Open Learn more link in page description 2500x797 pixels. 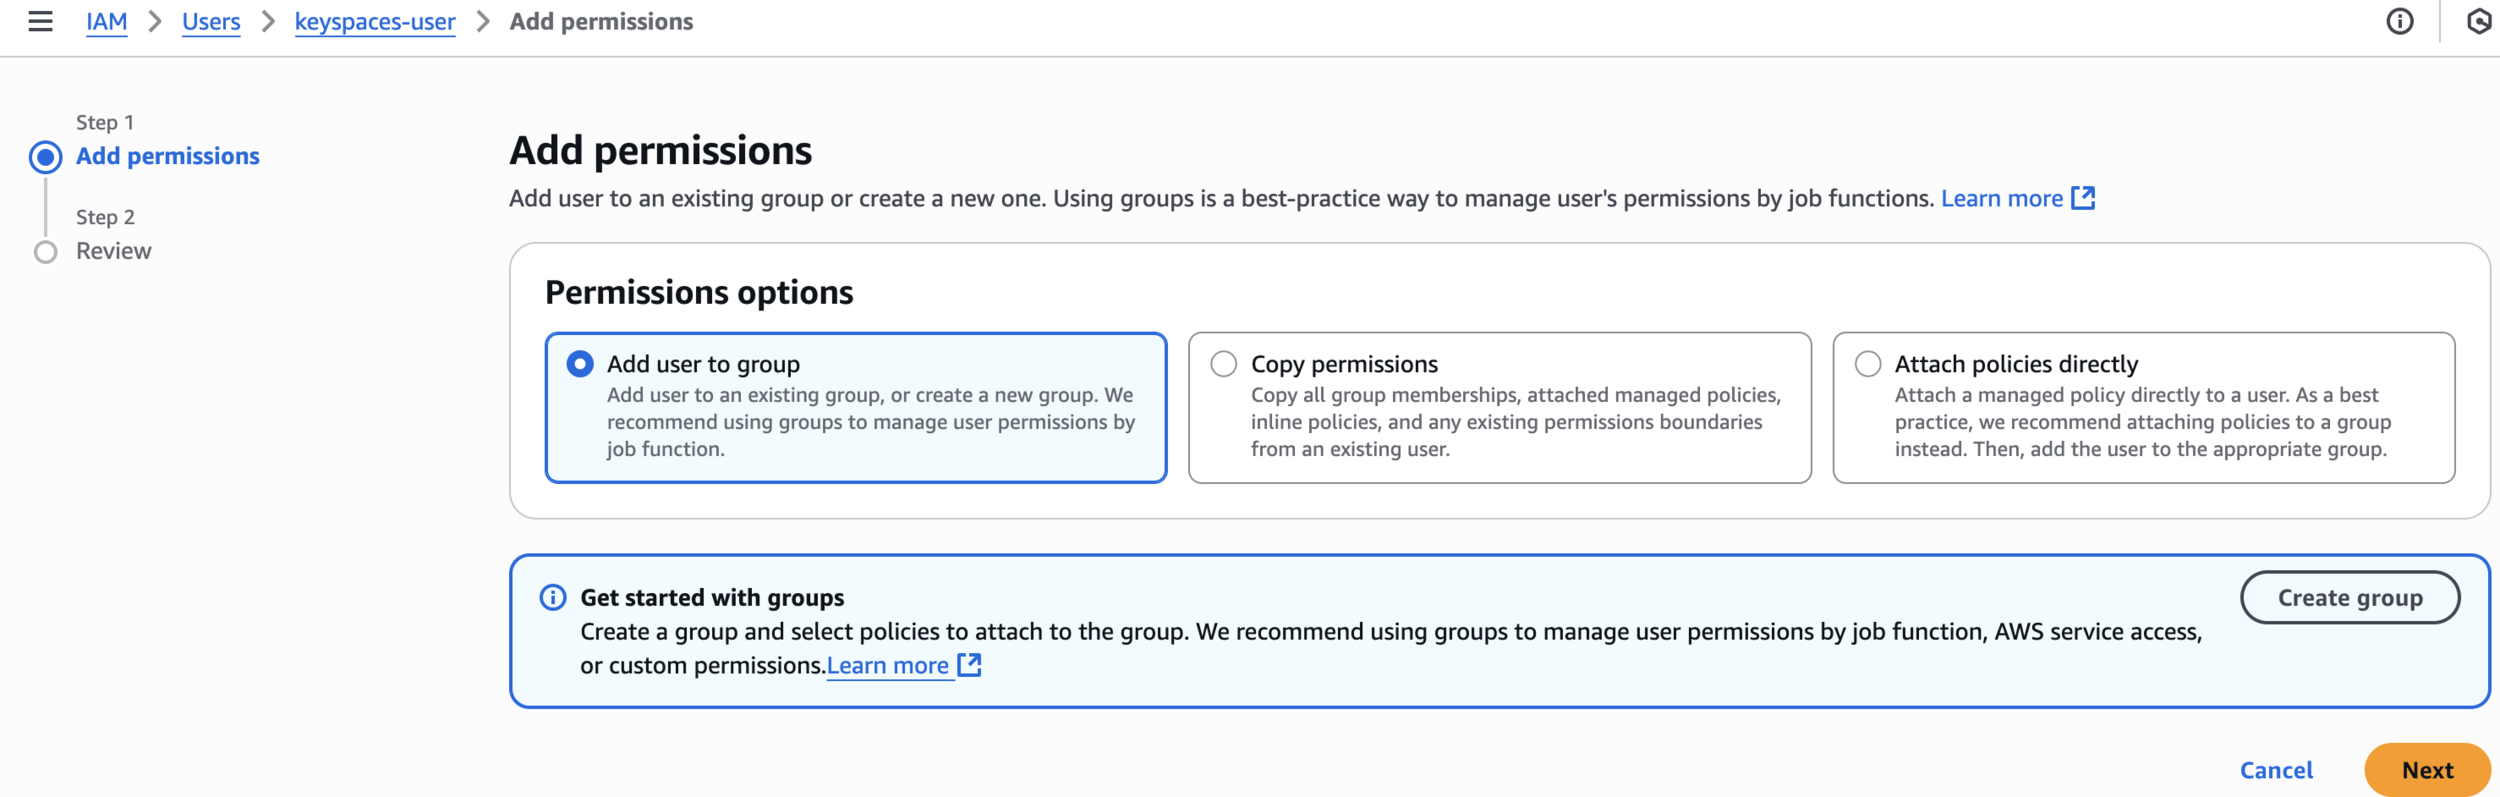click(2001, 198)
